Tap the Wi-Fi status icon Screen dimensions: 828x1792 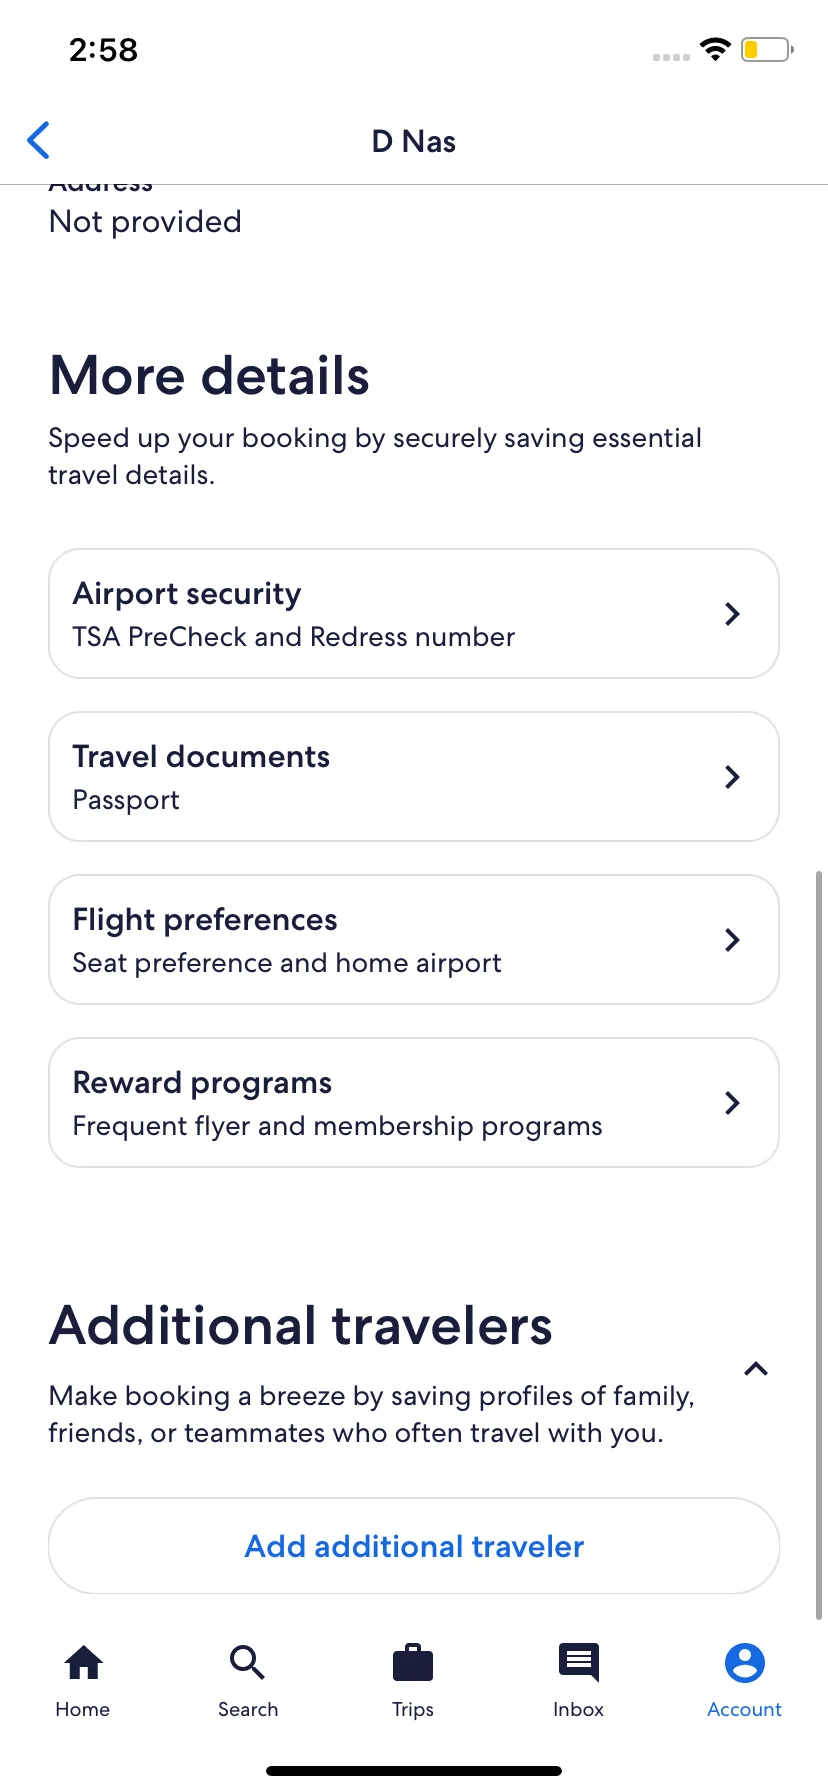715,49
